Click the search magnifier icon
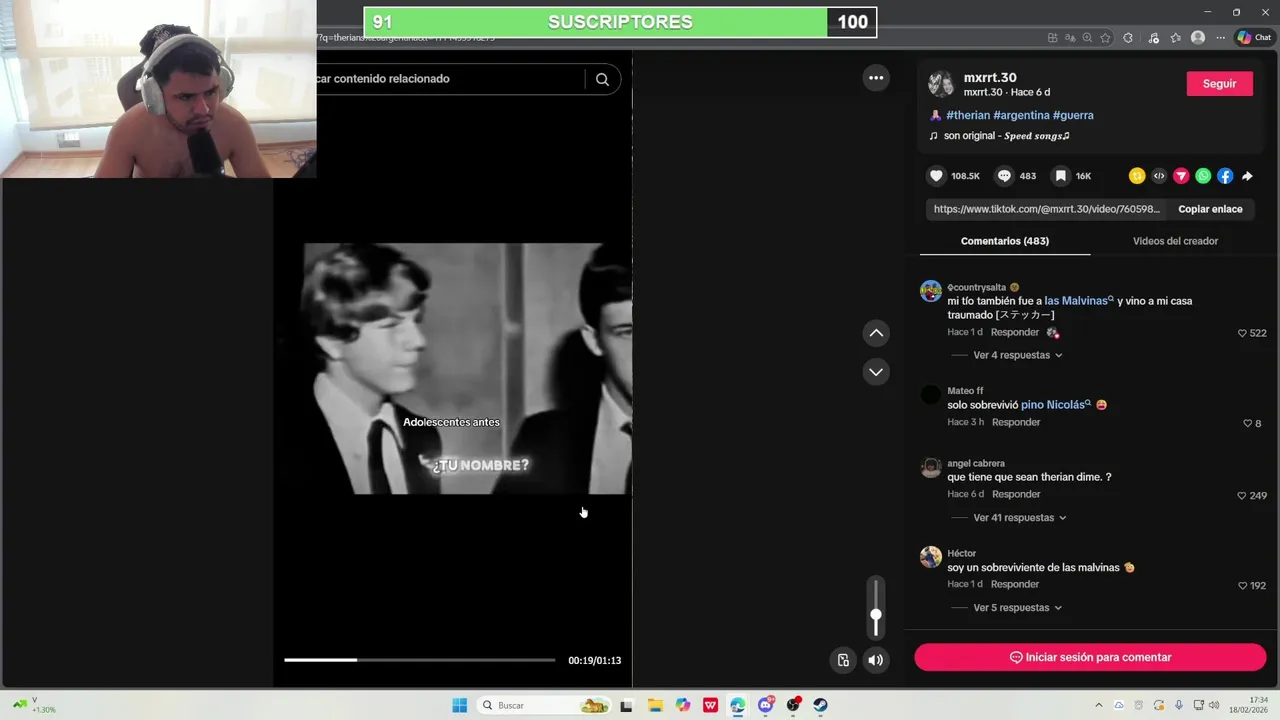 602,79
